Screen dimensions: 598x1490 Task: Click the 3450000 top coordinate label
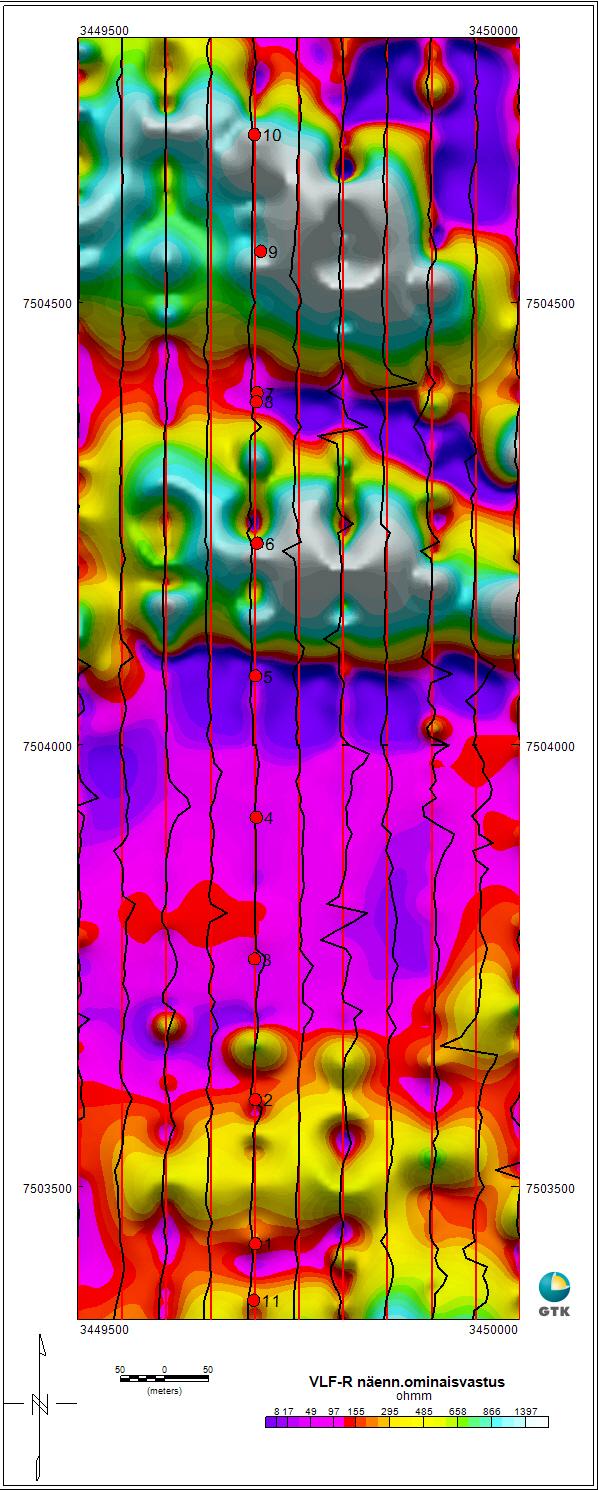coord(494,30)
